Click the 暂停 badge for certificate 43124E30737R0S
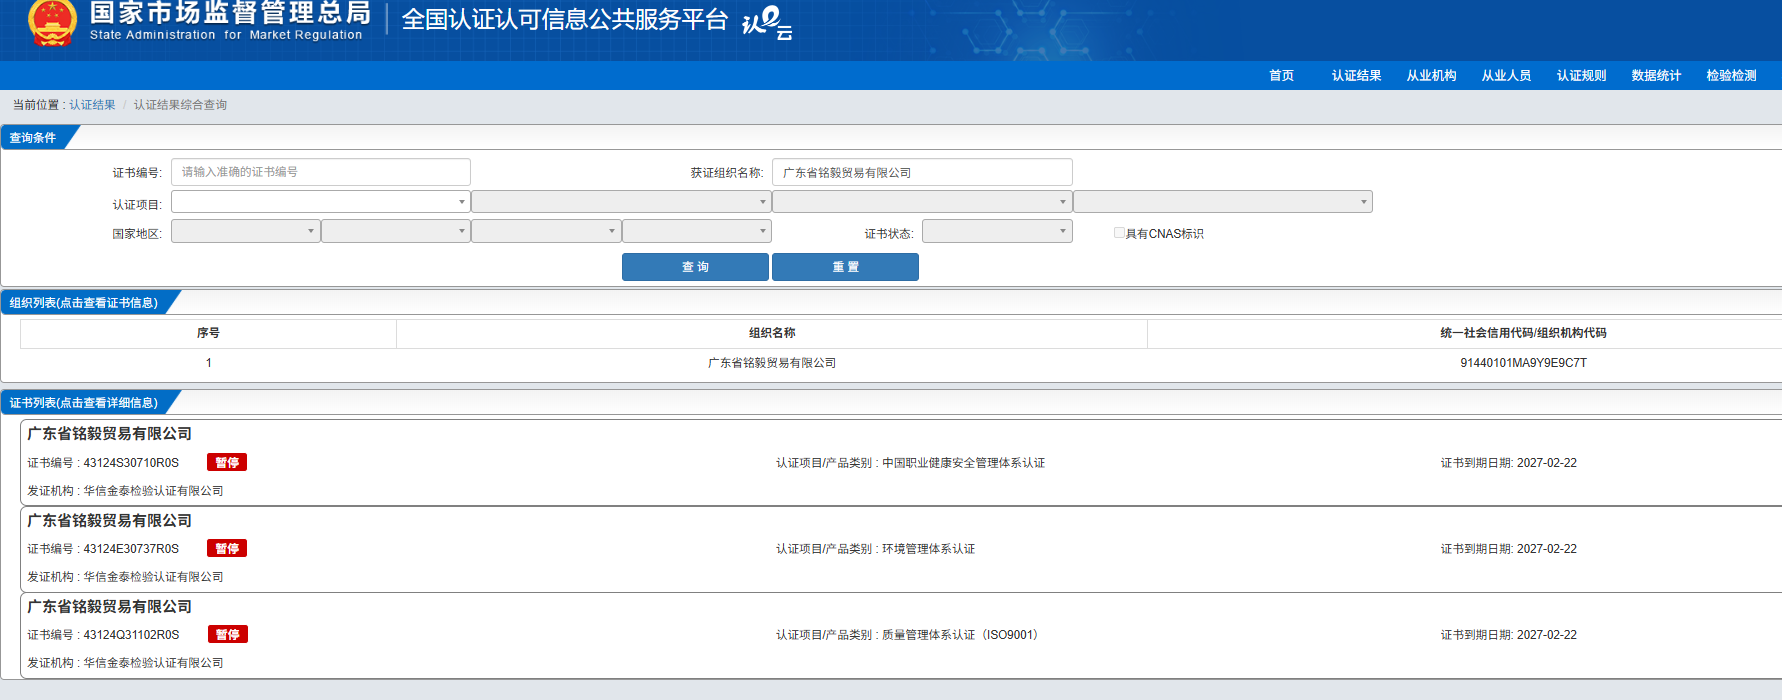The image size is (1782, 700). [x=227, y=549]
